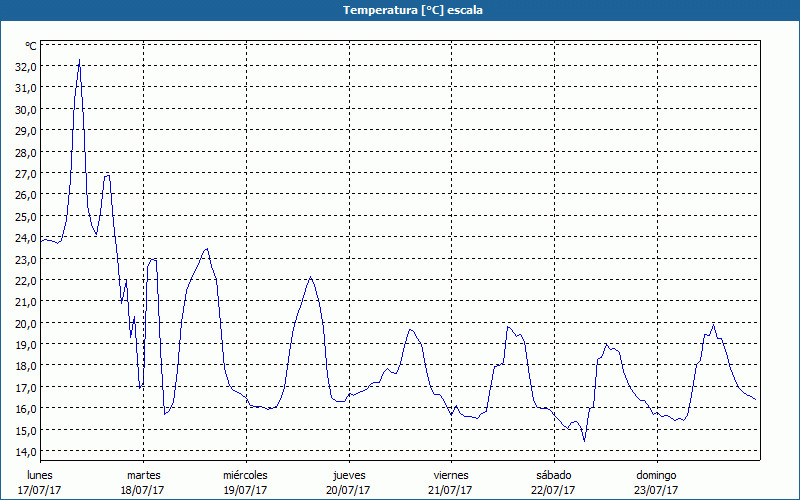Select the "viernes" day label

click(x=451, y=475)
